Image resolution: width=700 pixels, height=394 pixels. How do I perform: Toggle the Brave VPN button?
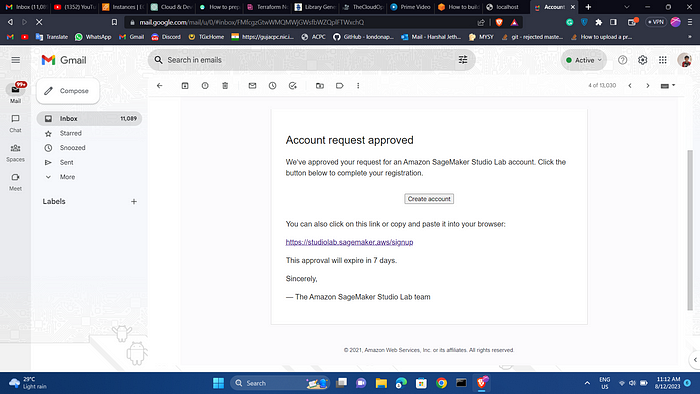coord(656,22)
